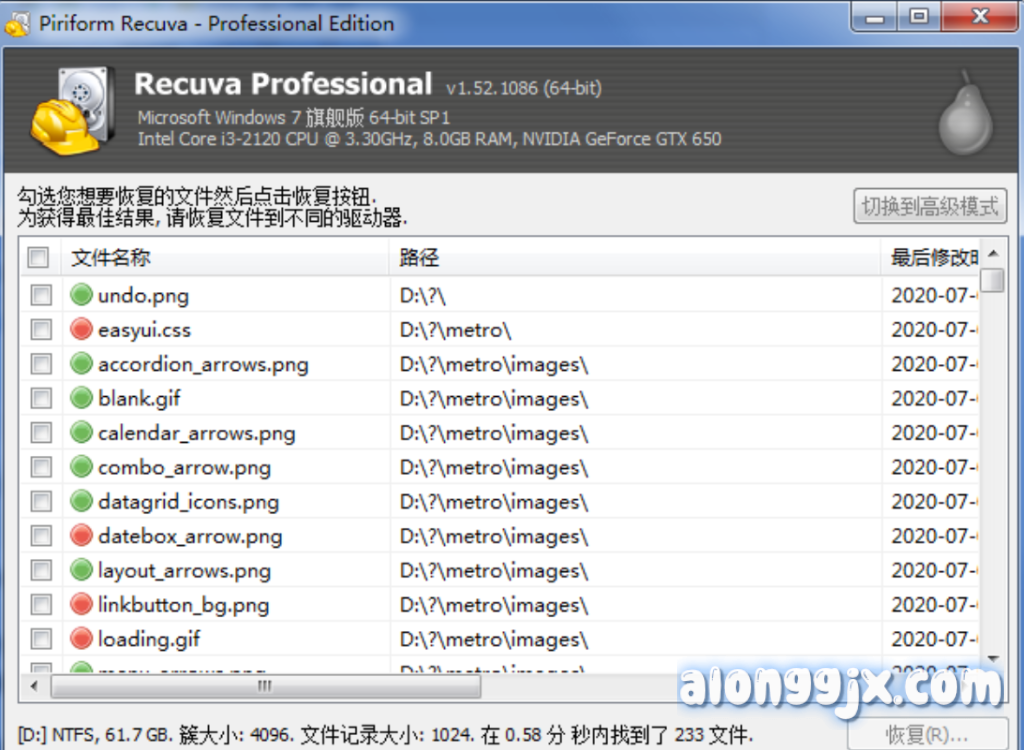Click the 恢复(R)... button
1024x750 pixels.
(x=932, y=735)
